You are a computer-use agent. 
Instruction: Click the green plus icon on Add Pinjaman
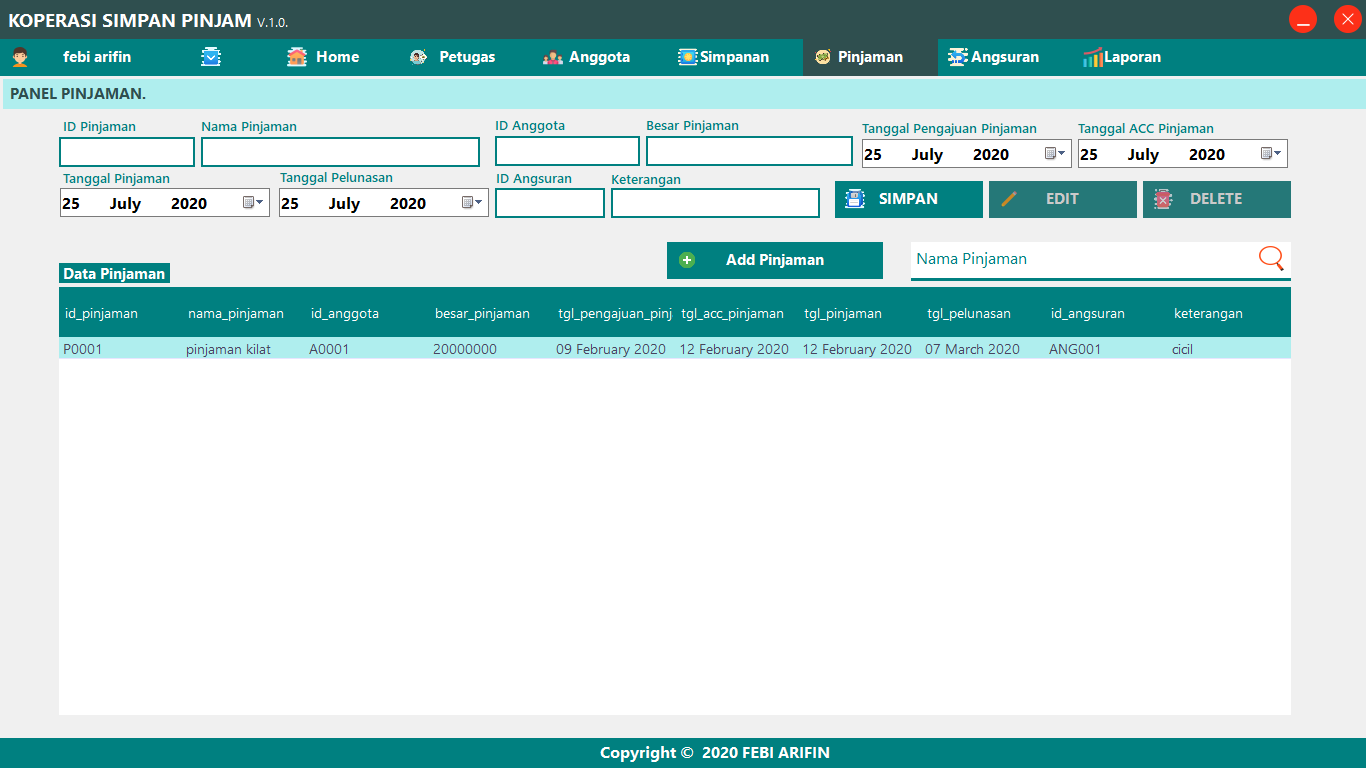pyautogui.click(x=686, y=259)
